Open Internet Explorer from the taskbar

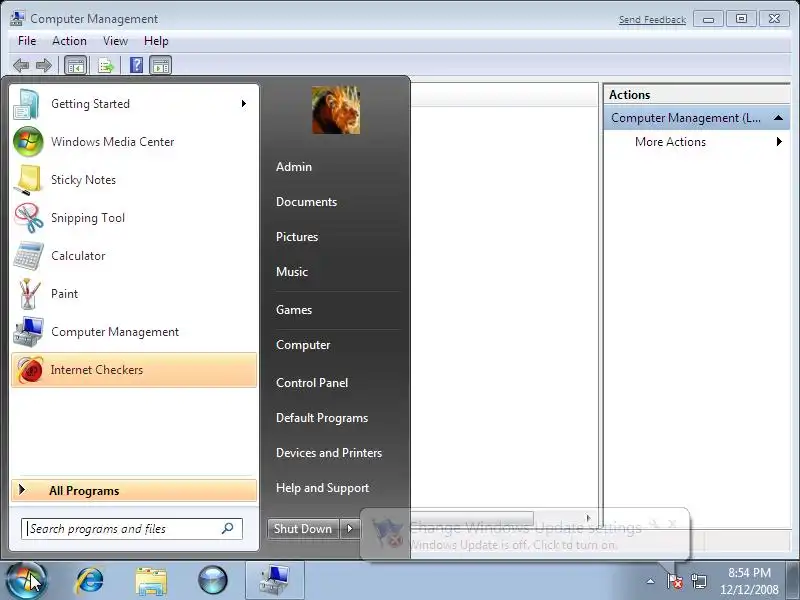[x=89, y=581]
